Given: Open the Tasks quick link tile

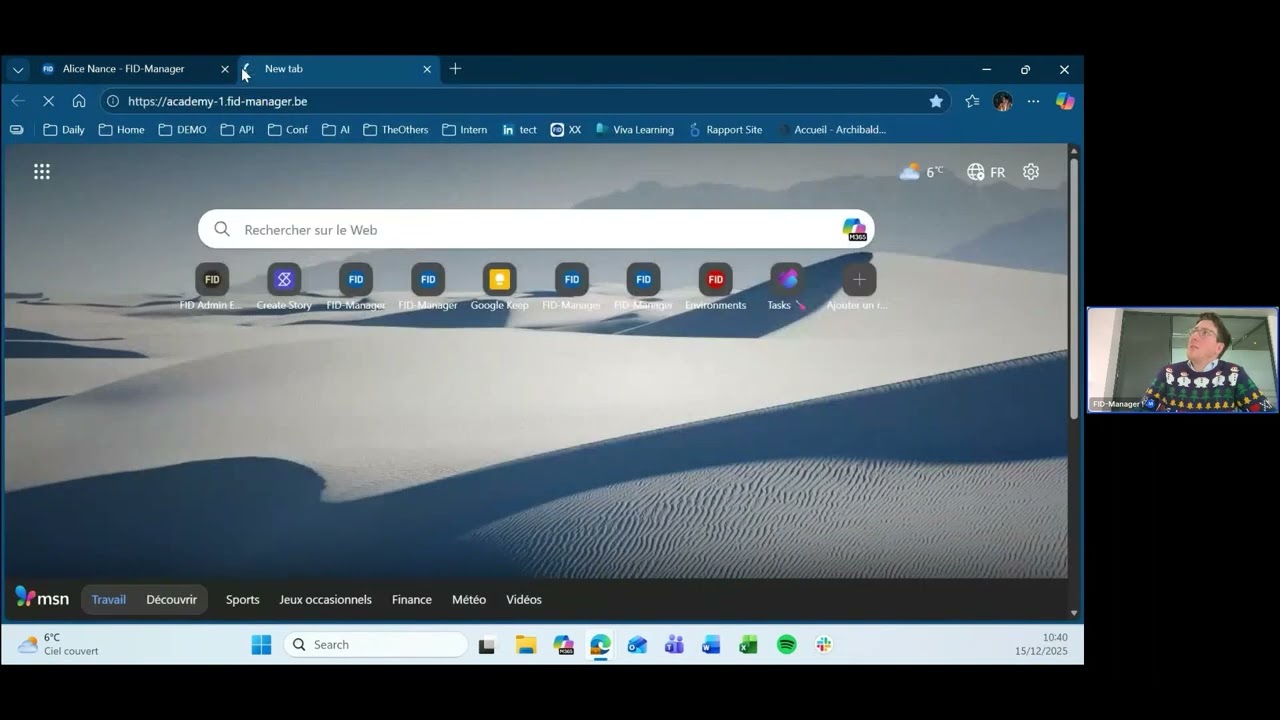Looking at the screenshot, I should pyautogui.click(x=787, y=288).
